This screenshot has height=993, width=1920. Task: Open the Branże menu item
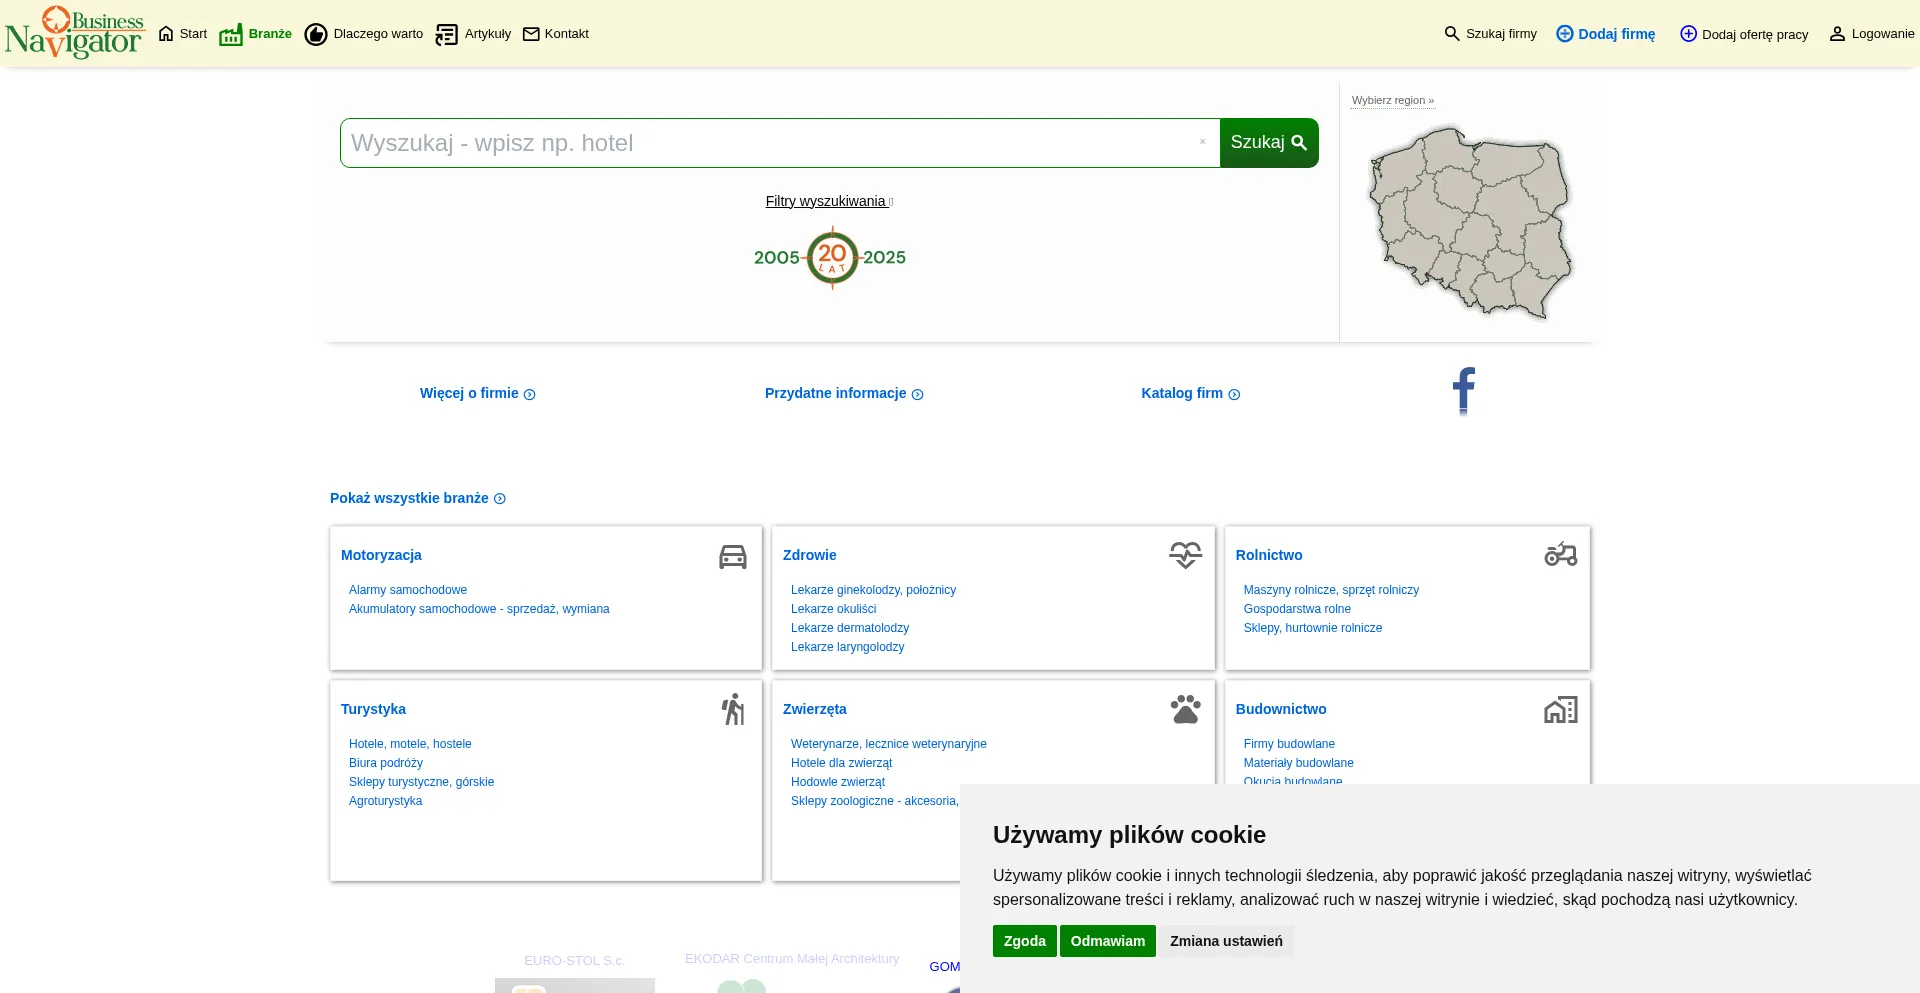coord(256,34)
